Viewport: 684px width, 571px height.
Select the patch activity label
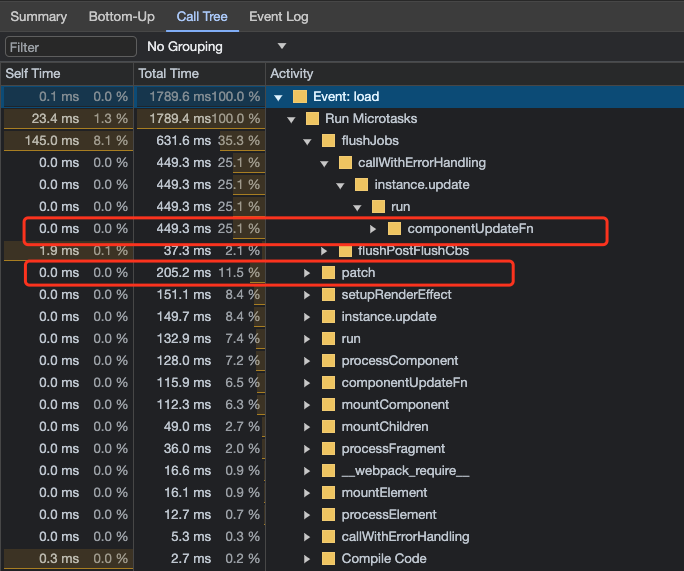tap(358, 273)
